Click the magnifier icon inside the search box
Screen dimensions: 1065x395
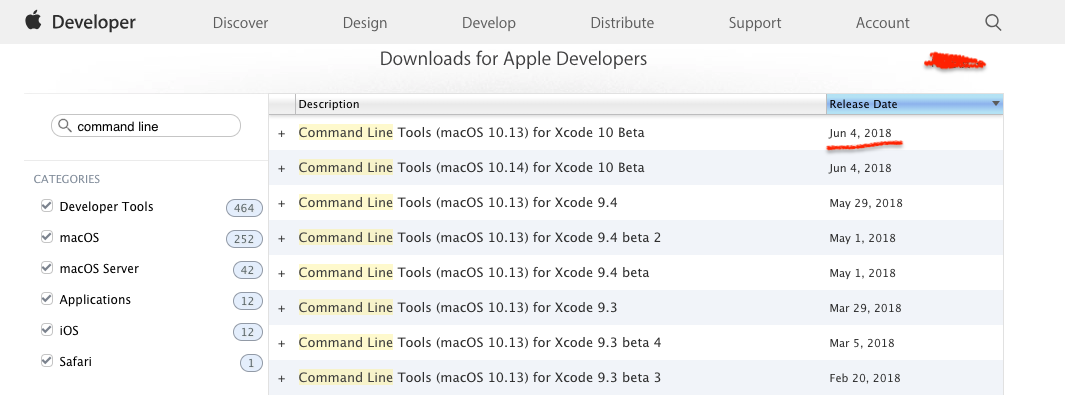pos(65,126)
